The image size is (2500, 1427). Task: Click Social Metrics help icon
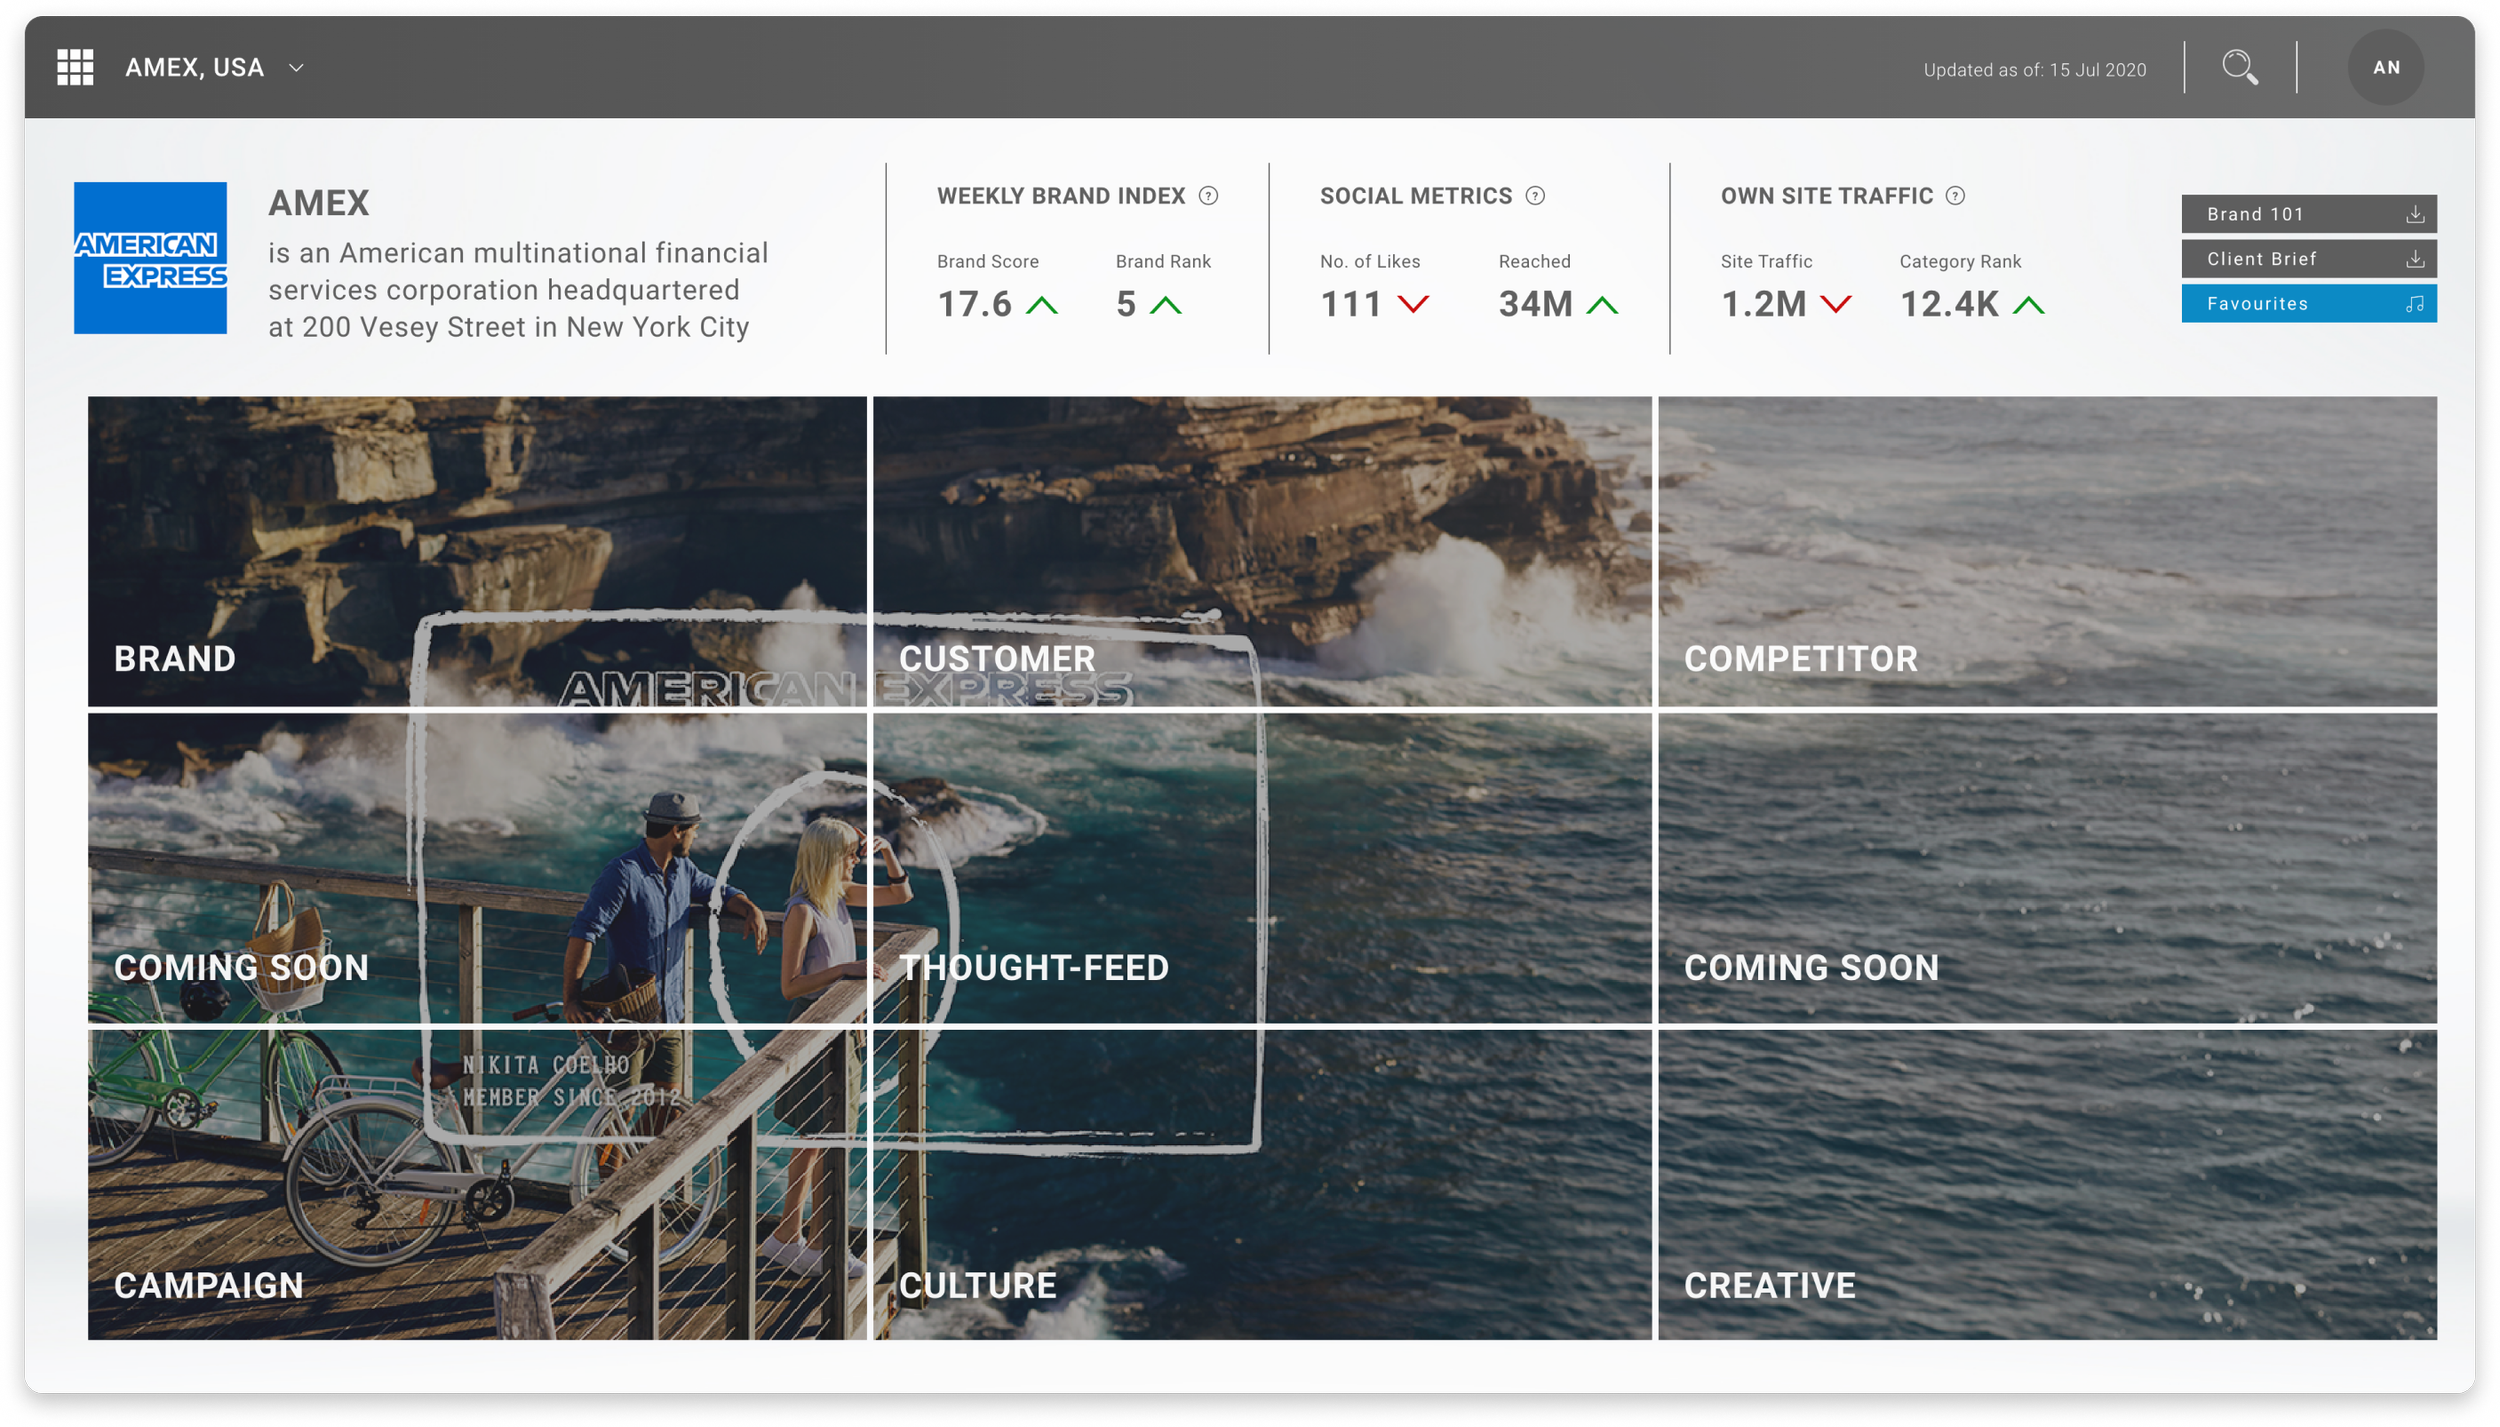[x=1535, y=196]
